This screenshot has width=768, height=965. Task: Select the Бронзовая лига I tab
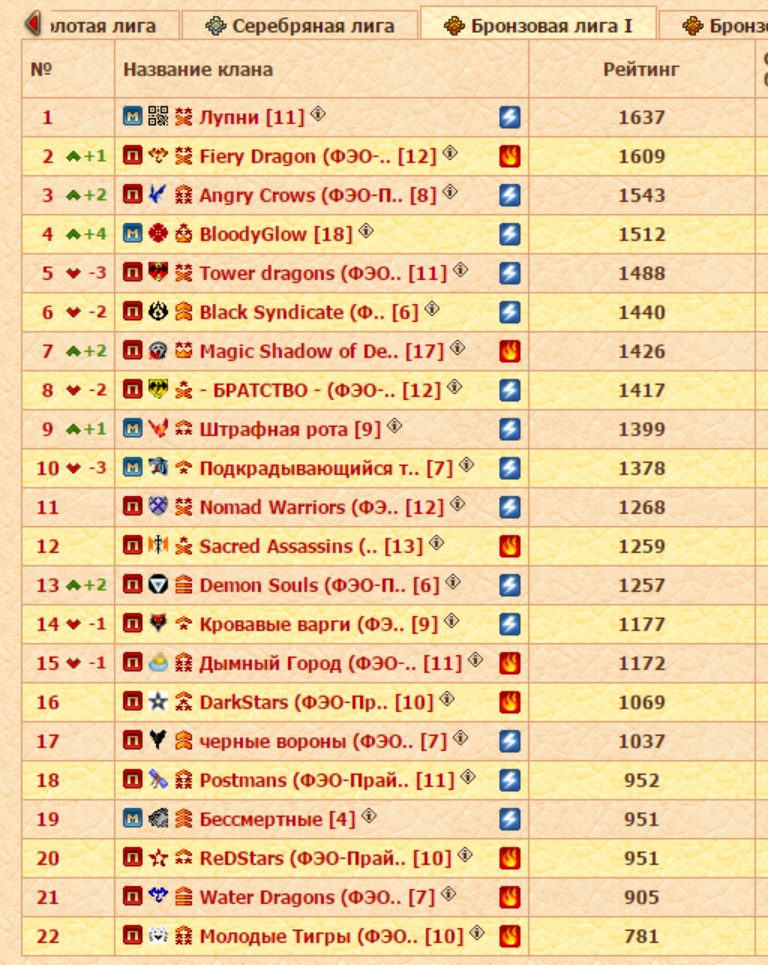[x=538, y=25]
